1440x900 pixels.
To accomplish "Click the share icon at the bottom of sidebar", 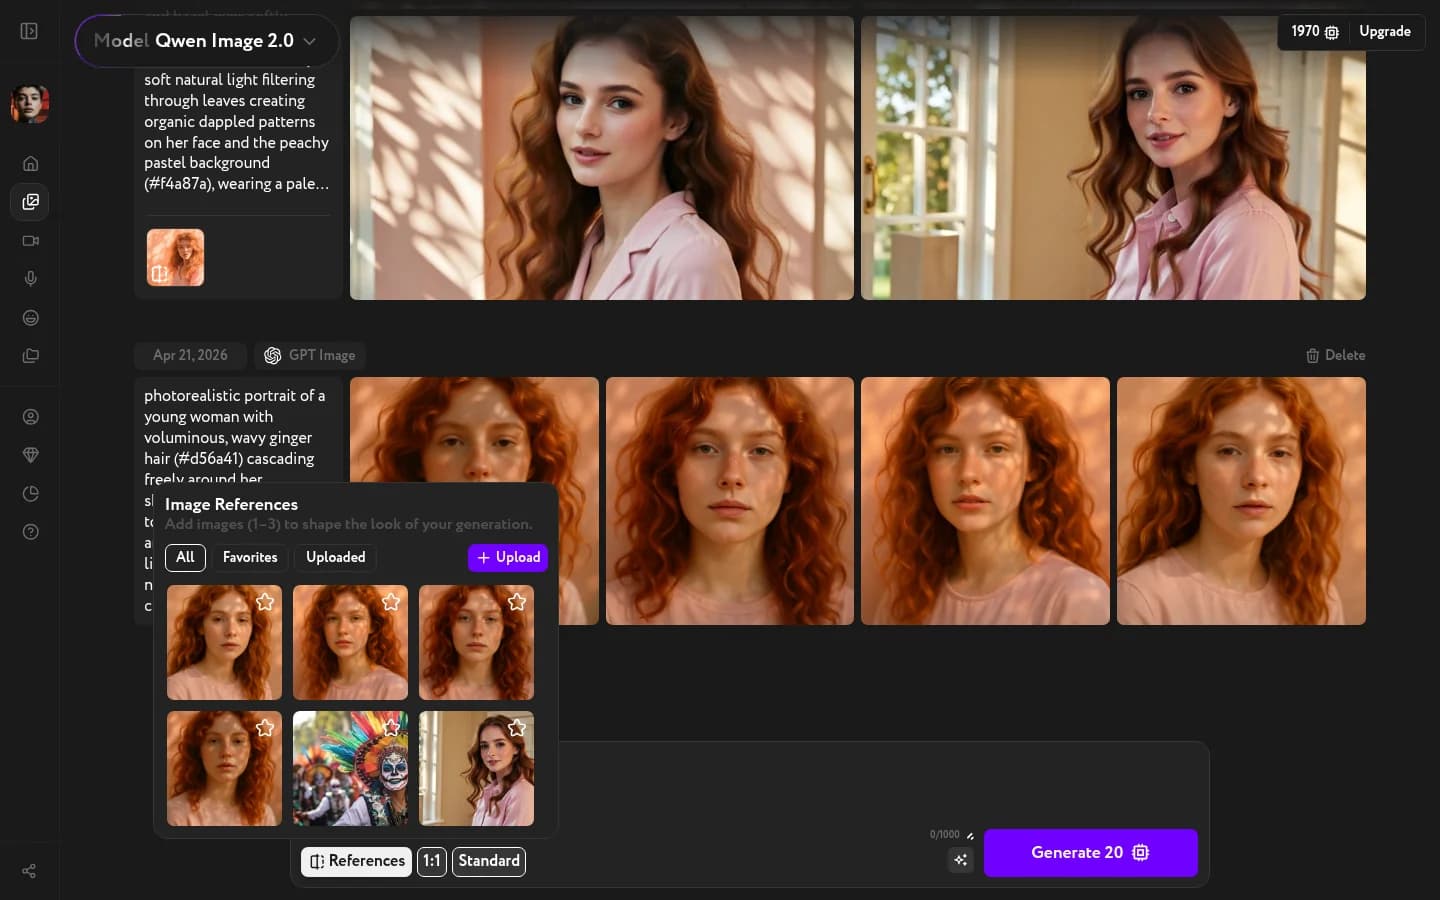I will coord(28,871).
